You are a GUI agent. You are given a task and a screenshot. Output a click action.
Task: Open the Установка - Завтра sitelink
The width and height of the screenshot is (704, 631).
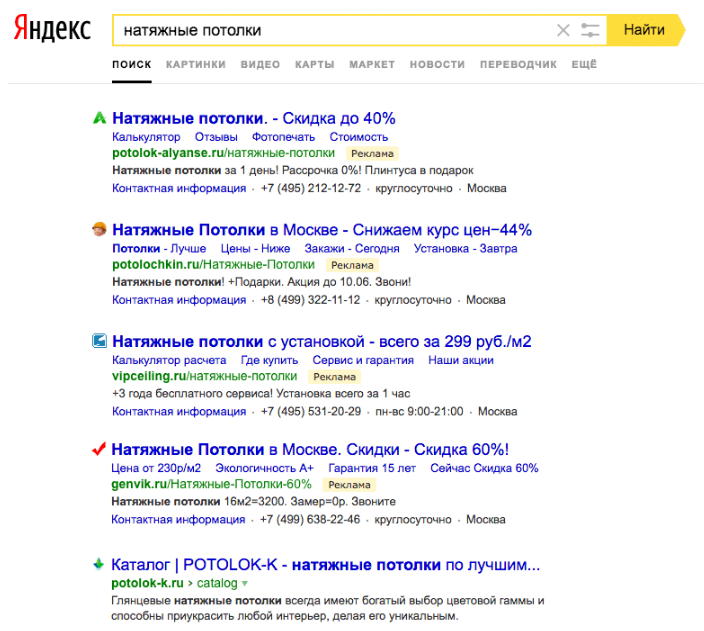coord(466,248)
